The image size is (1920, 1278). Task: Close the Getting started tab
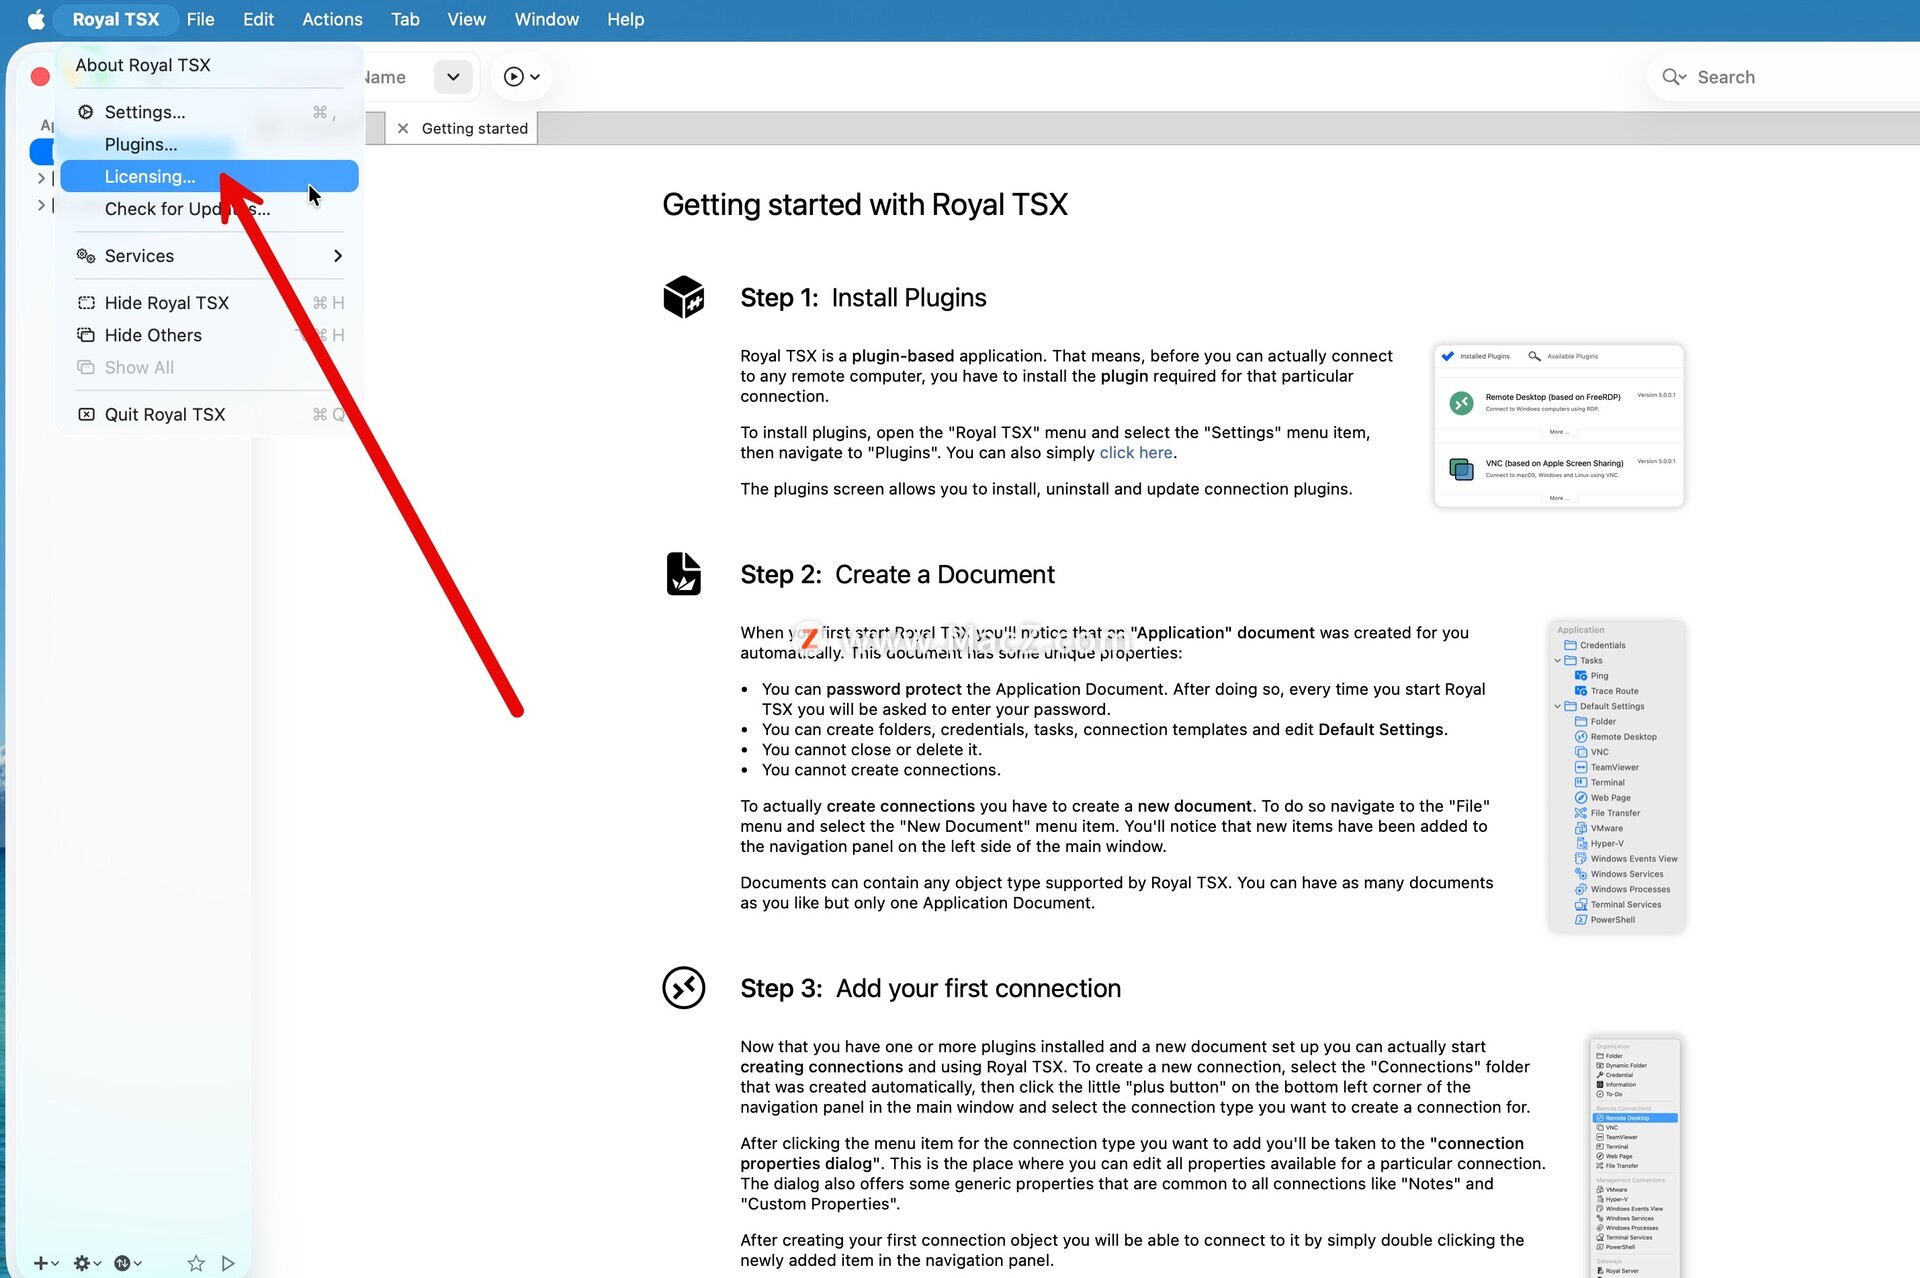[x=403, y=128]
